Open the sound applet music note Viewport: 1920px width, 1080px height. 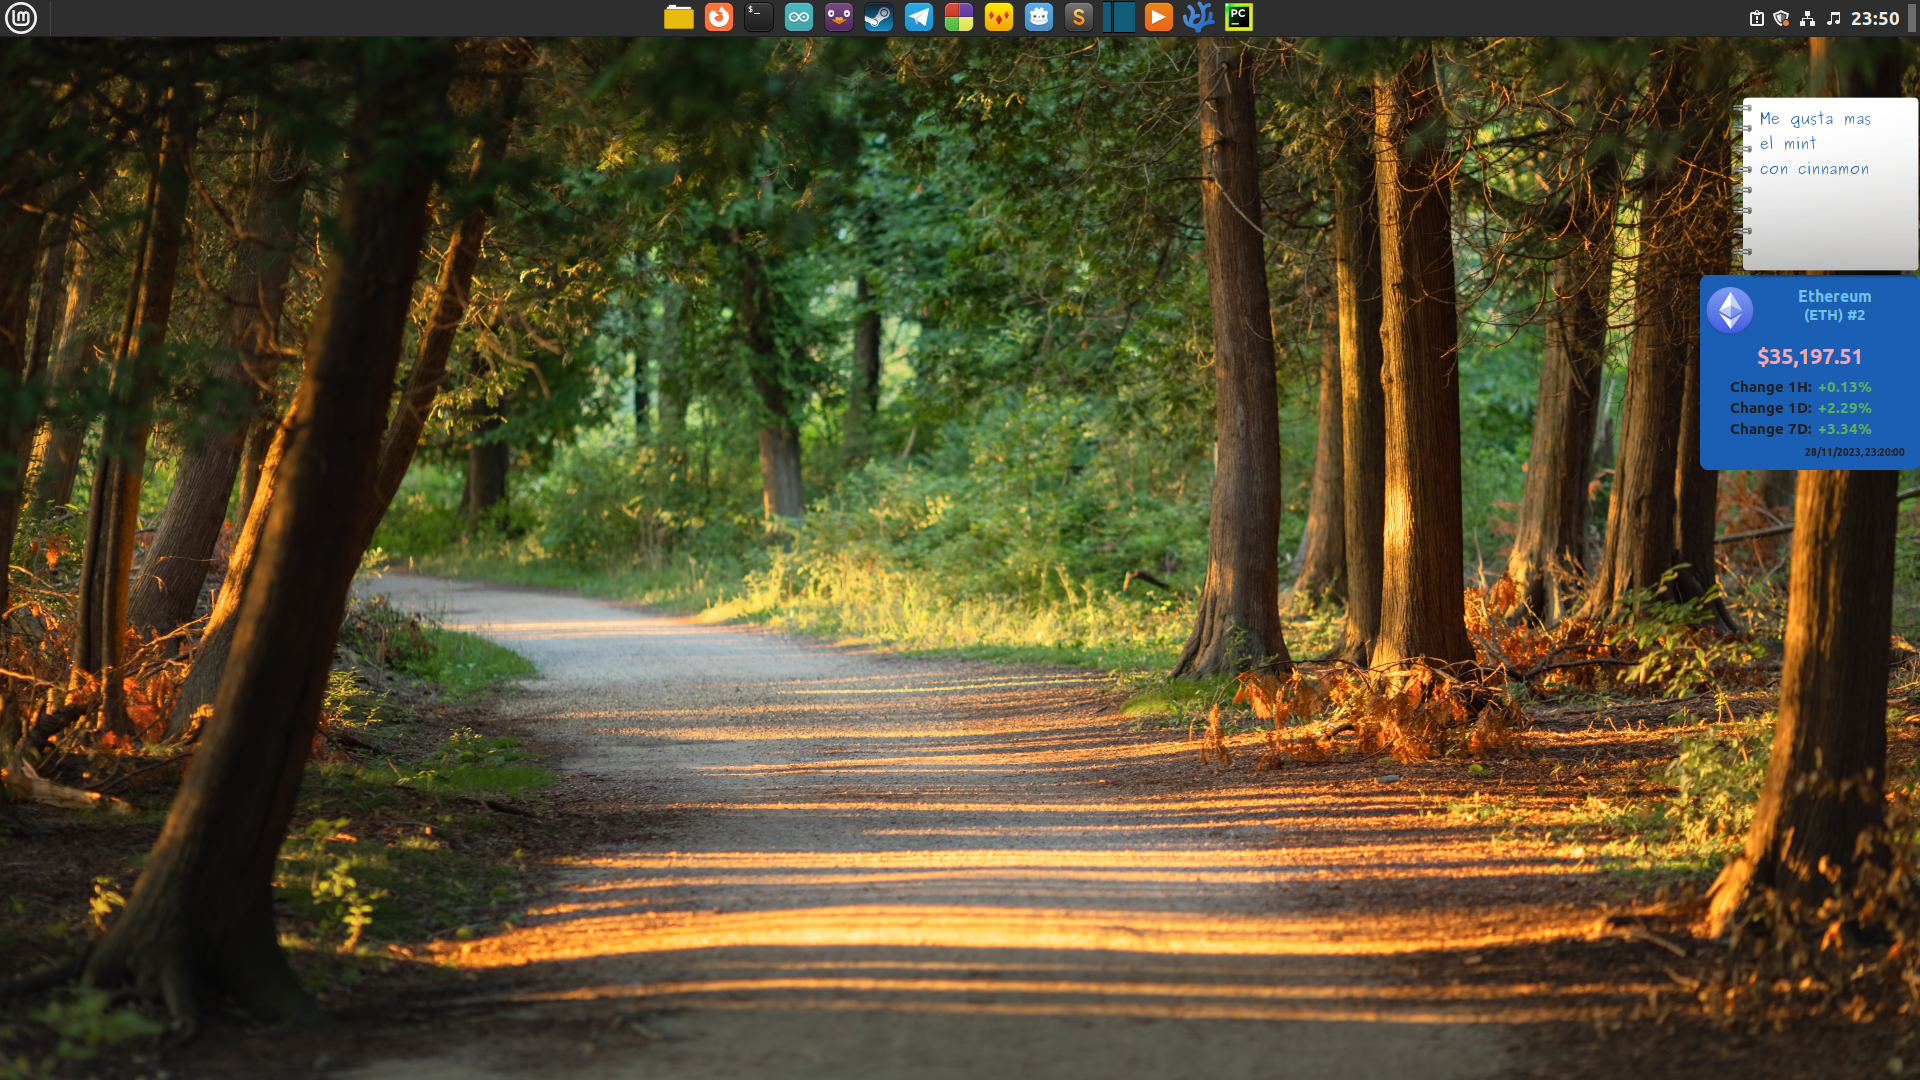(x=1833, y=18)
